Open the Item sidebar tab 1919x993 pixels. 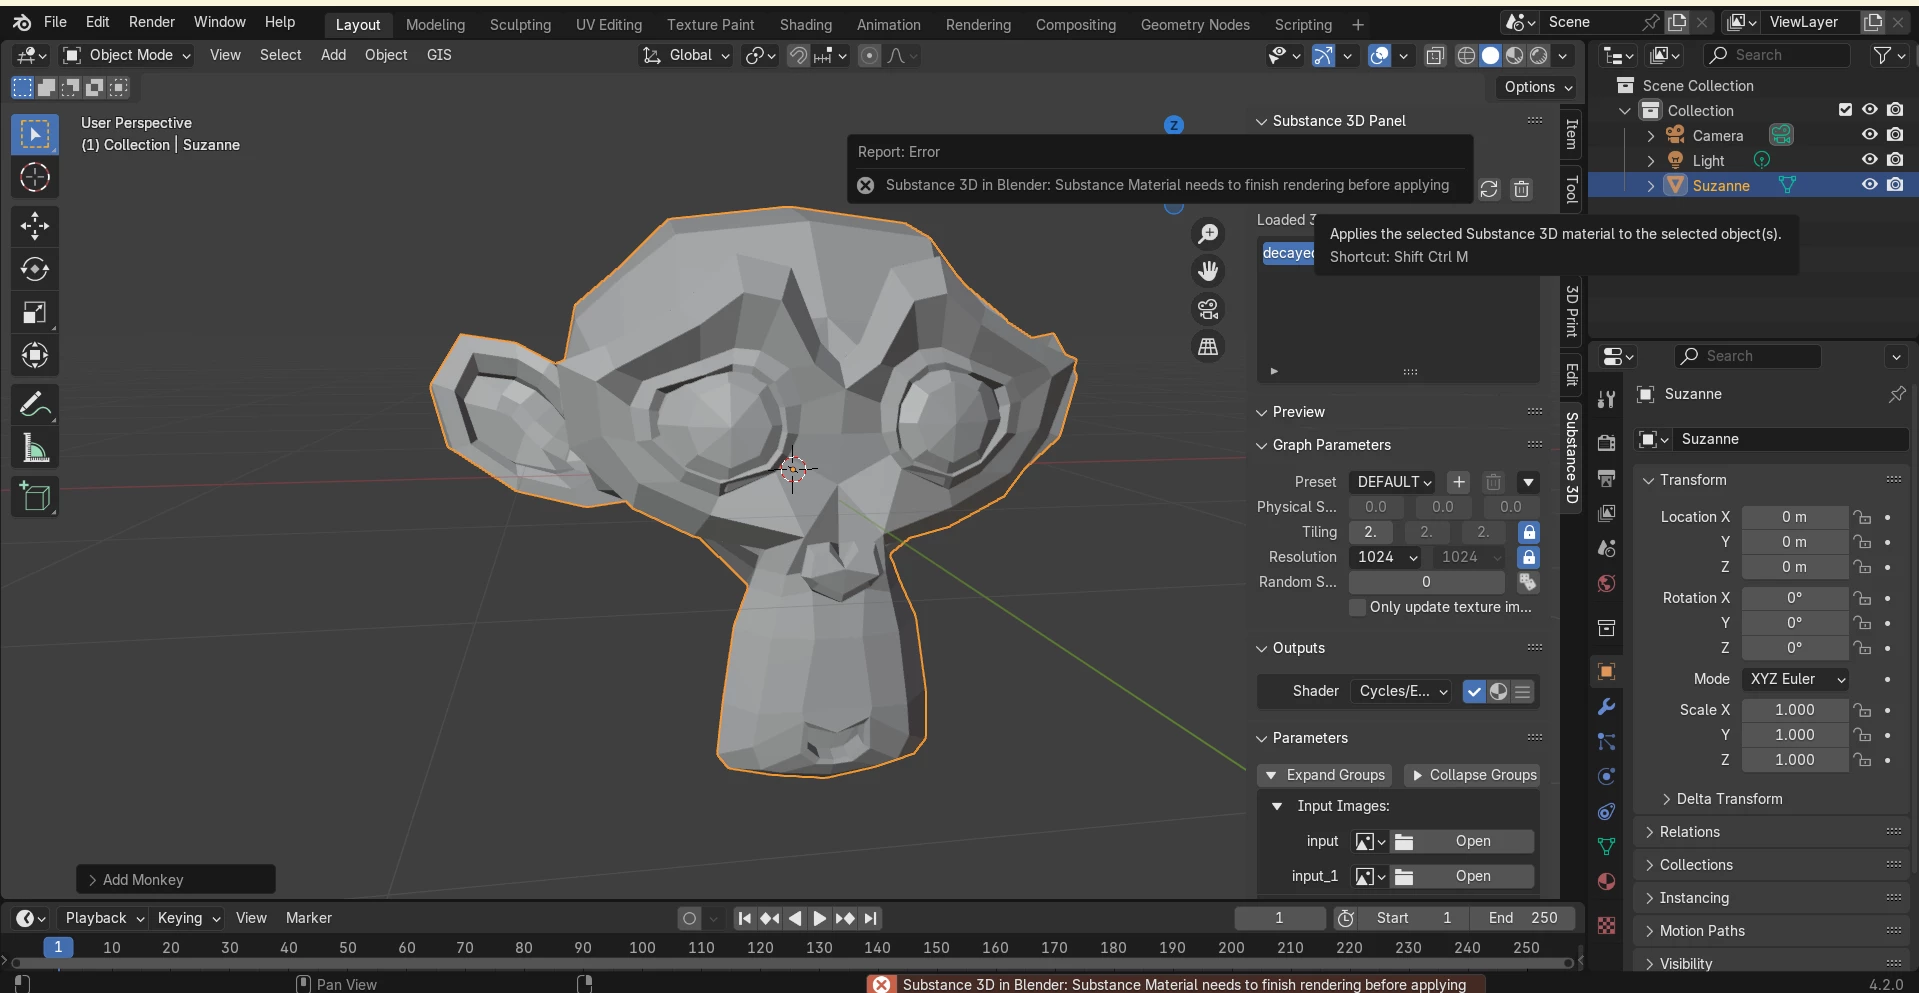coord(1571,135)
